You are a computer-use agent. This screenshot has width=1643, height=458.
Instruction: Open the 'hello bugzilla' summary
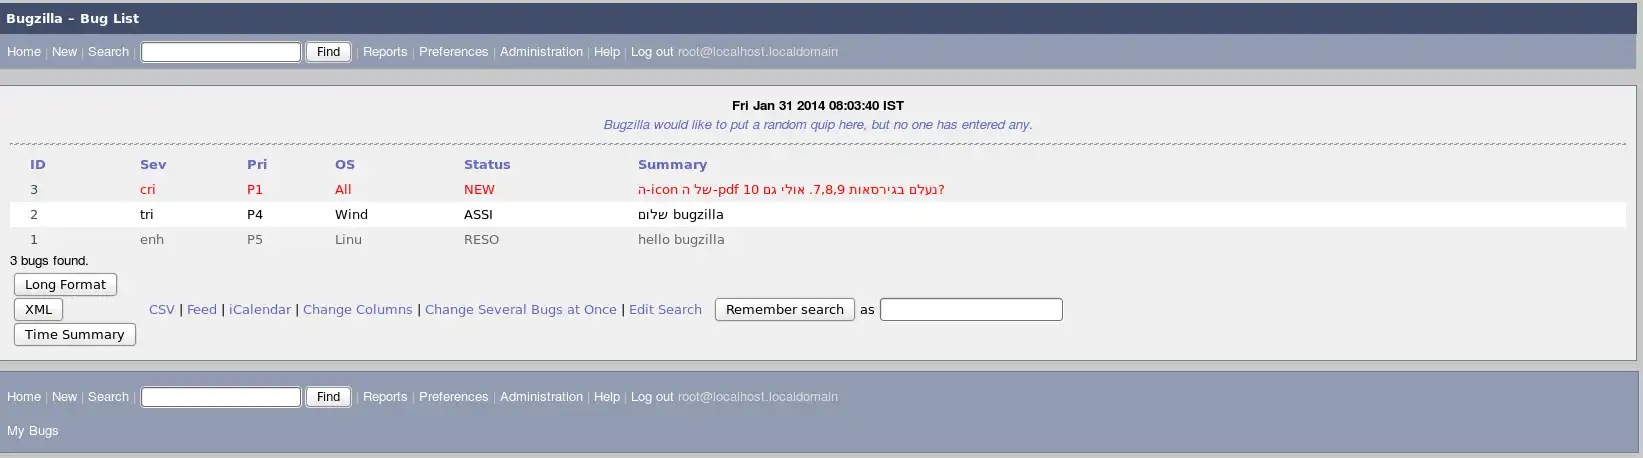pyautogui.click(x=681, y=240)
